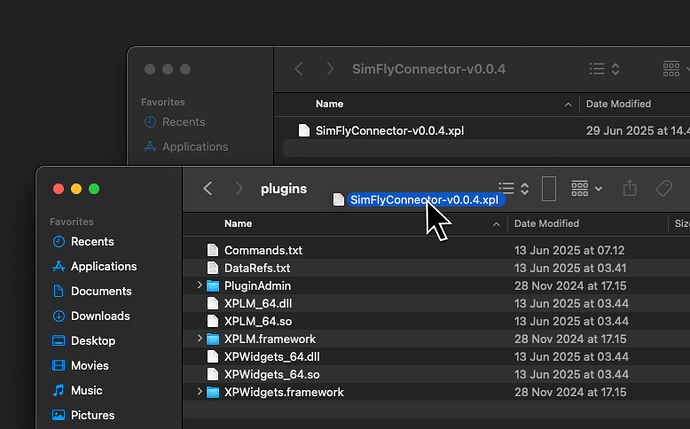Click the Share icon in plugins toolbar

(630, 188)
